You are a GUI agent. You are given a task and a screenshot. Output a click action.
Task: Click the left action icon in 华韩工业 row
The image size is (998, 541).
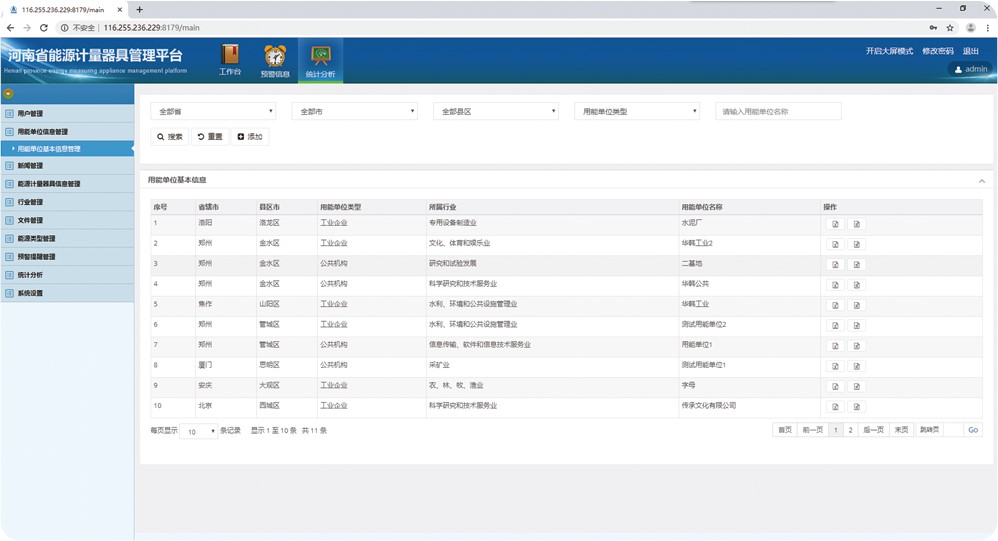click(x=835, y=306)
